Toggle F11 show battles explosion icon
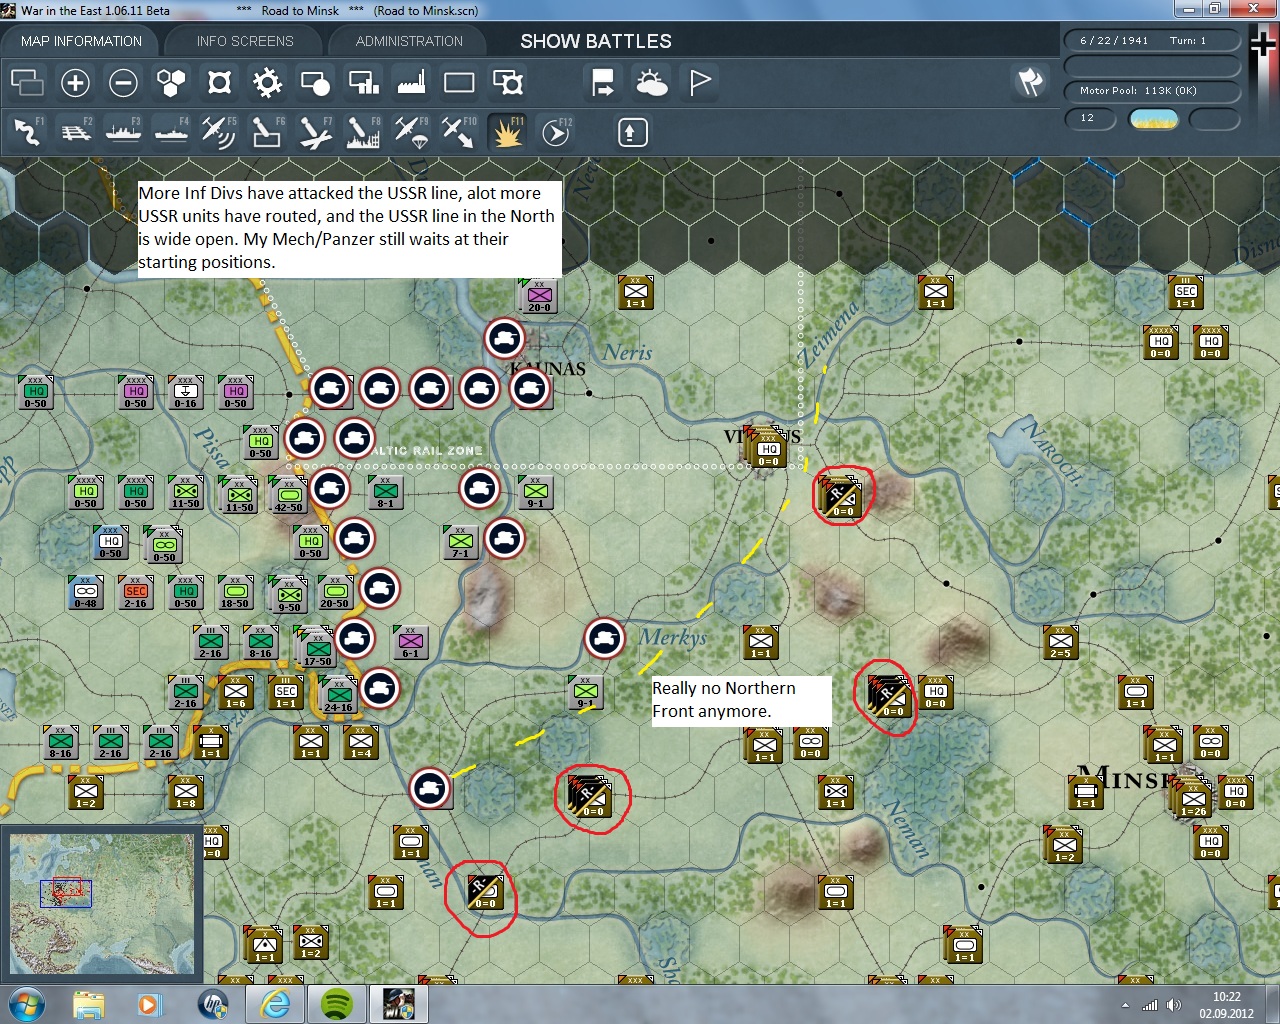1280x1024 pixels. 507,132
